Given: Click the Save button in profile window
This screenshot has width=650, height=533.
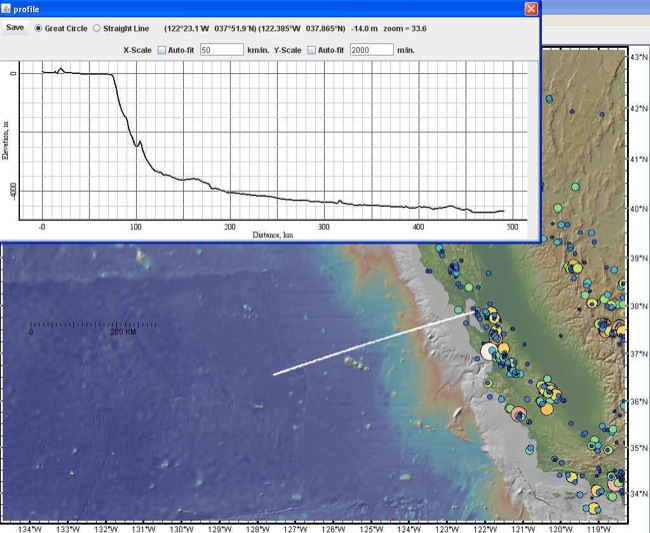Looking at the screenshot, I should [15, 28].
